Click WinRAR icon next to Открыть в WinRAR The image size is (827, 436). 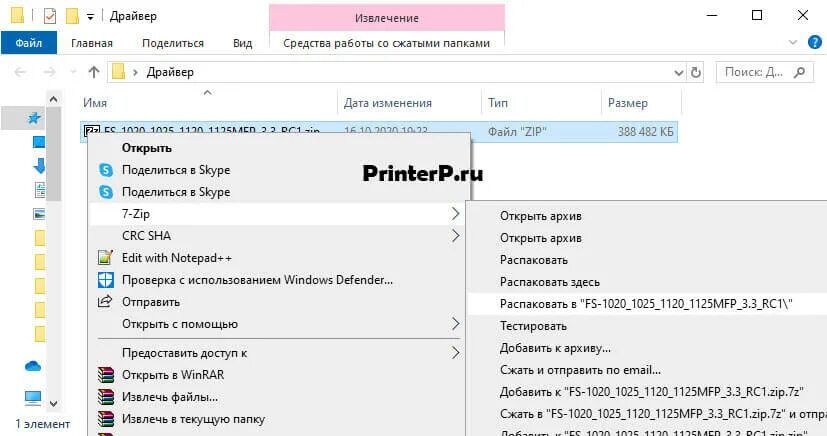[106, 375]
